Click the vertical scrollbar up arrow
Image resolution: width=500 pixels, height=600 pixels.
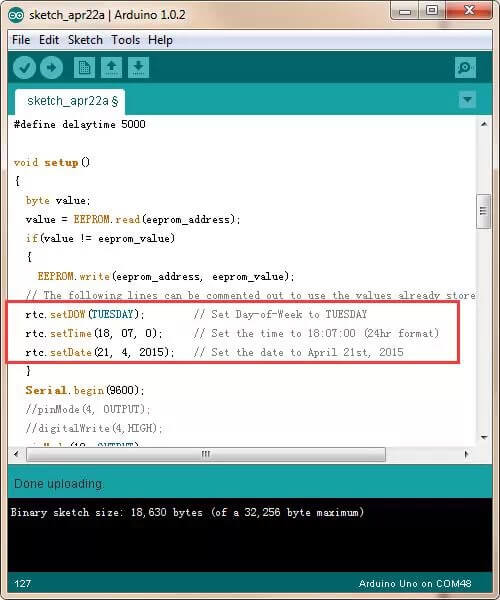tap(484, 124)
